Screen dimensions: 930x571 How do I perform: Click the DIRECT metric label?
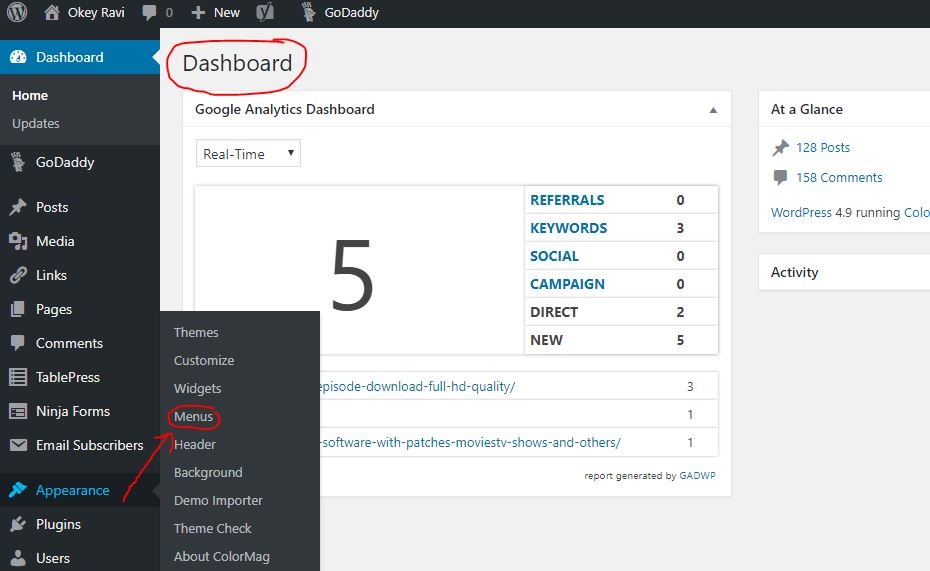(554, 312)
